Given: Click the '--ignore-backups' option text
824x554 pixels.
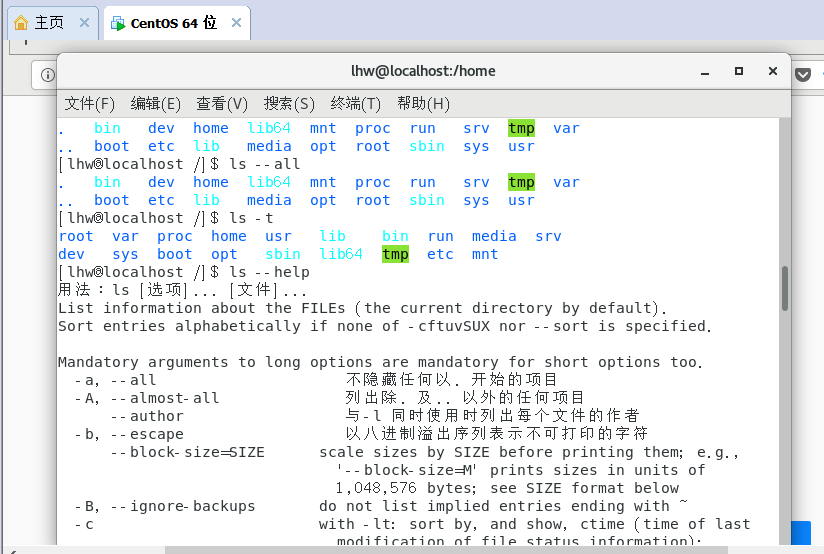Looking at the screenshot, I should [x=183, y=506].
